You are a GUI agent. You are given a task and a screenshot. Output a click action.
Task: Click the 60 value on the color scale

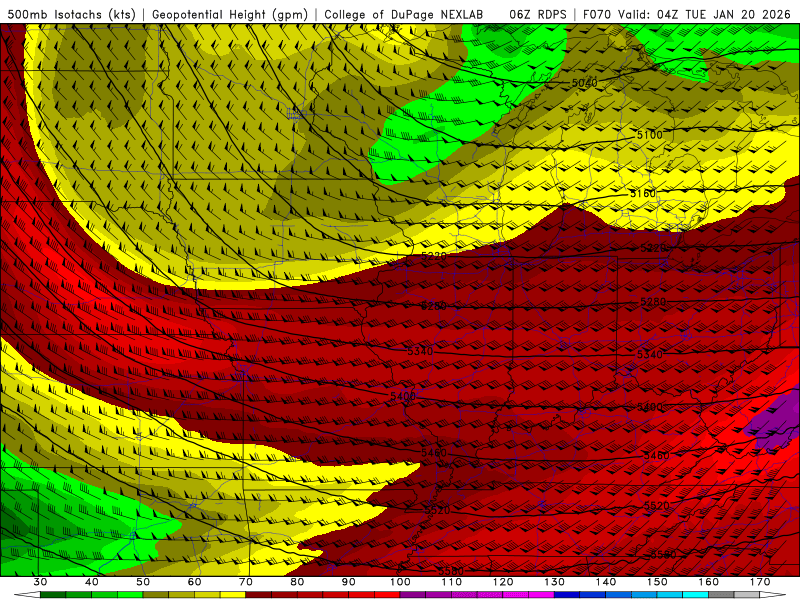(194, 582)
